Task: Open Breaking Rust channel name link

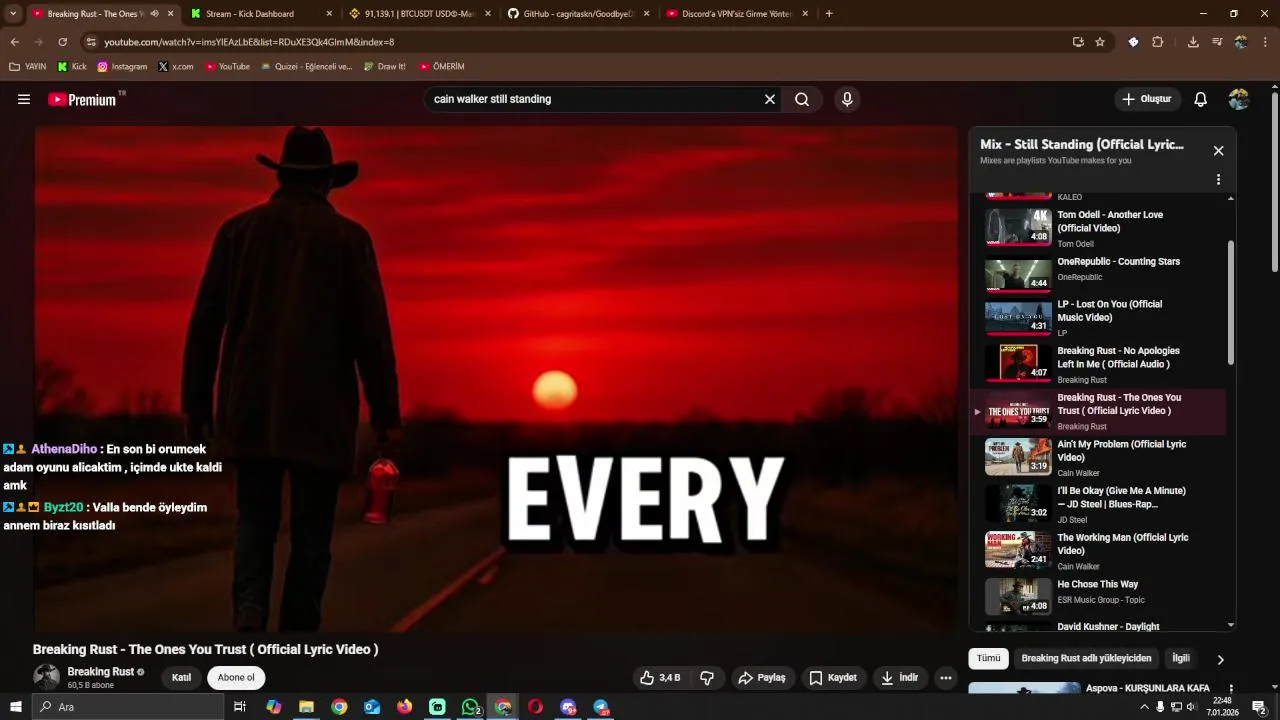Action: [x=100, y=672]
